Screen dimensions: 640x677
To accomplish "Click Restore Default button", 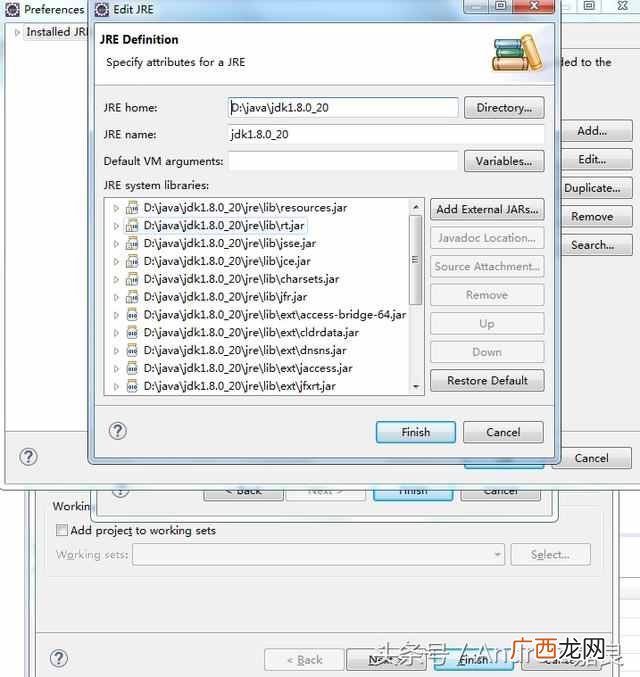I will coord(487,380).
